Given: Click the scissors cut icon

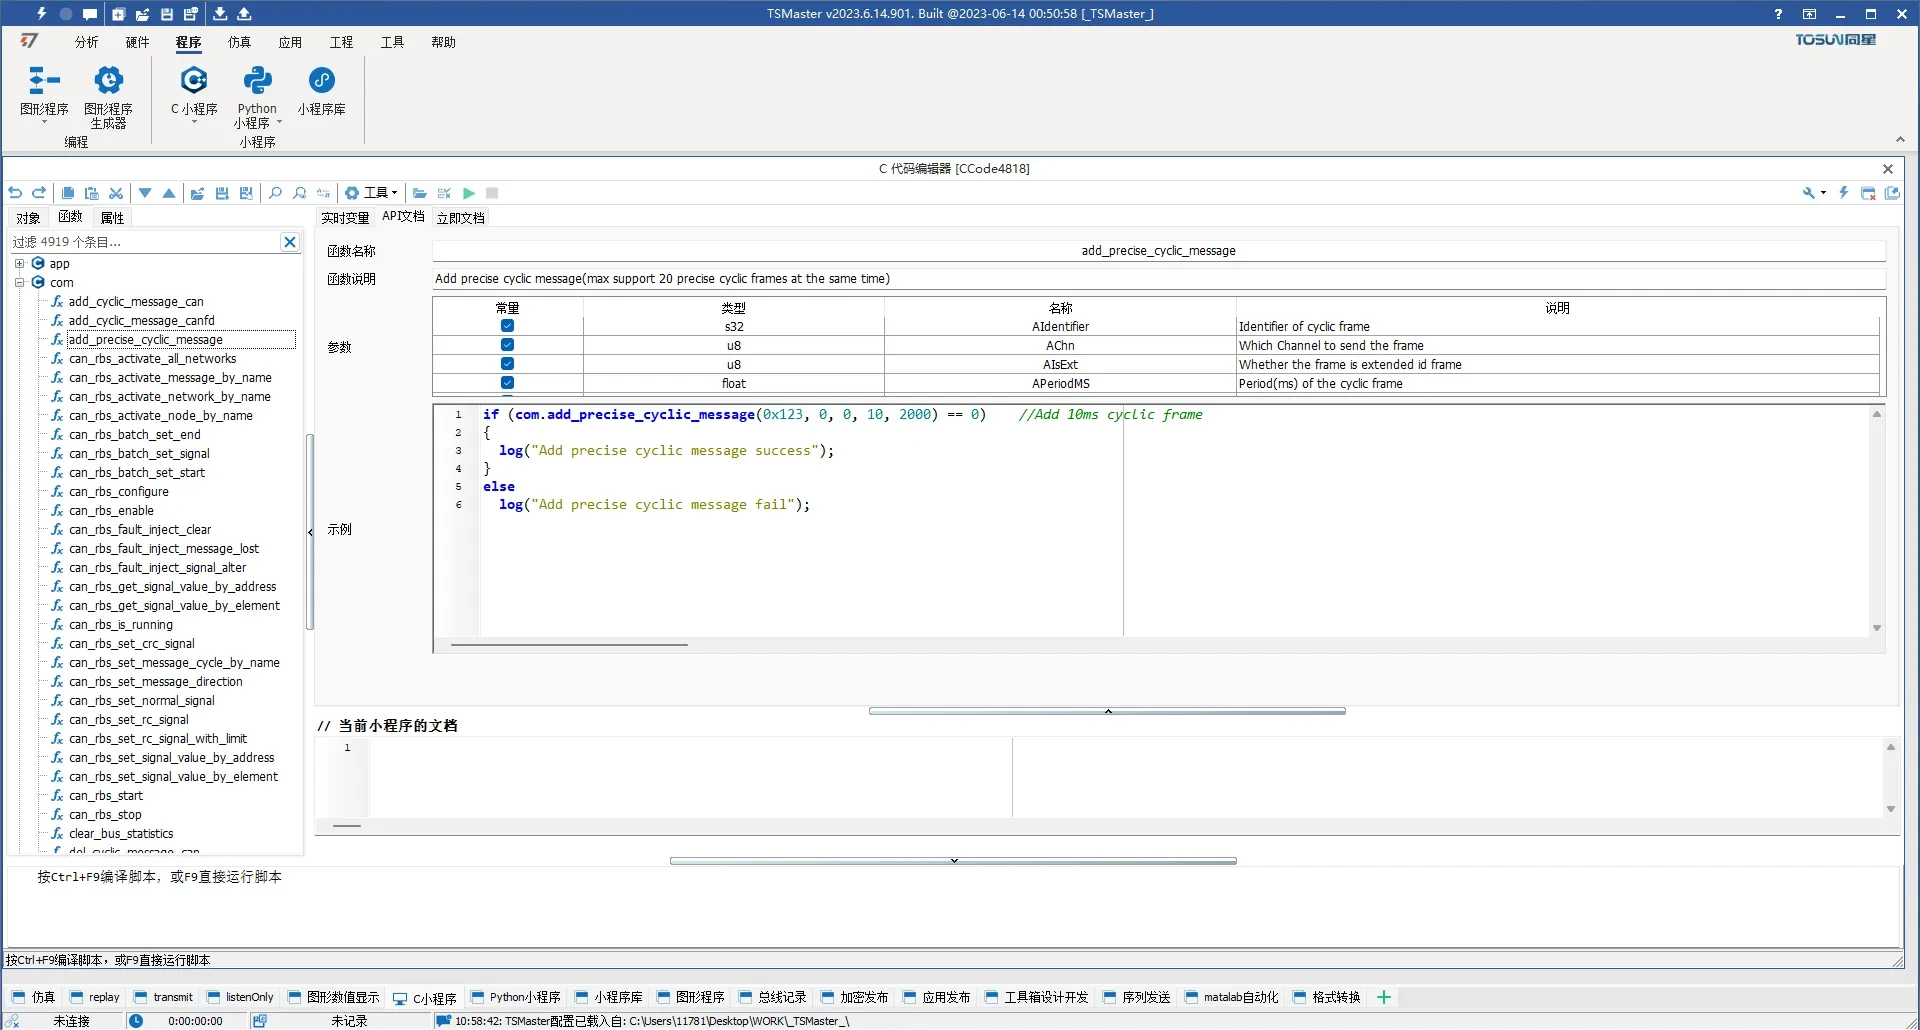Looking at the screenshot, I should point(116,193).
